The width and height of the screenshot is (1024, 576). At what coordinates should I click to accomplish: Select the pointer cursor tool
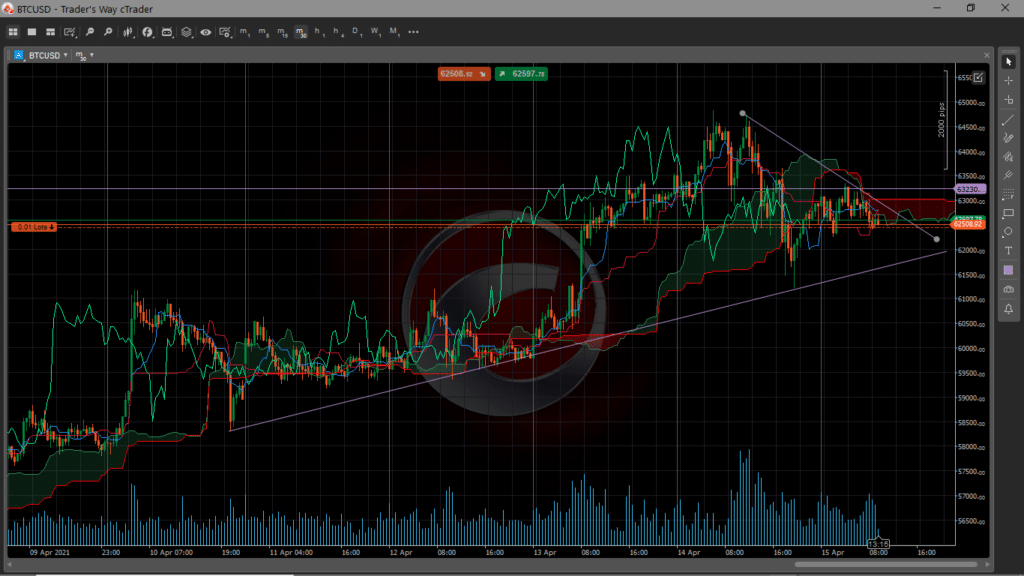pyautogui.click(x=1008, y=62)
